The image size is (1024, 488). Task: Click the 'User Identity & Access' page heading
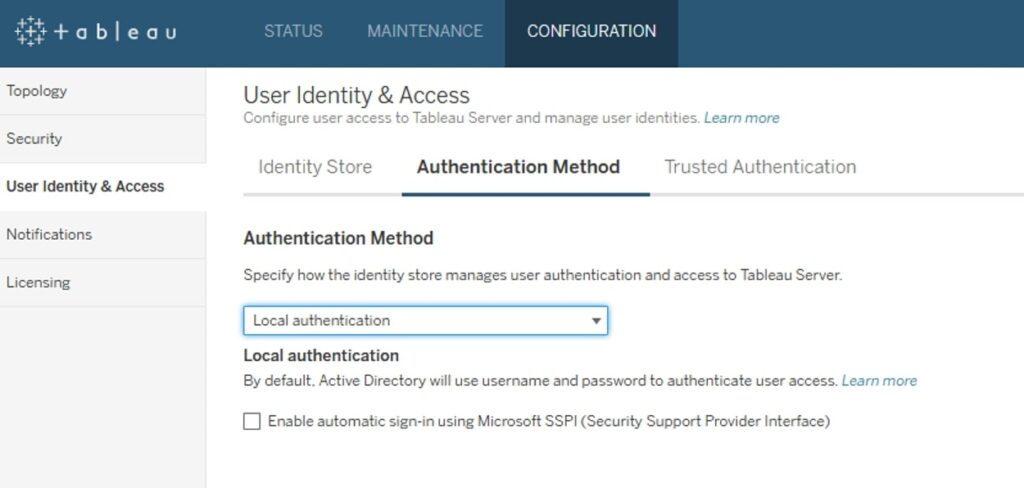pyautogui.click(x=357, y=95)
